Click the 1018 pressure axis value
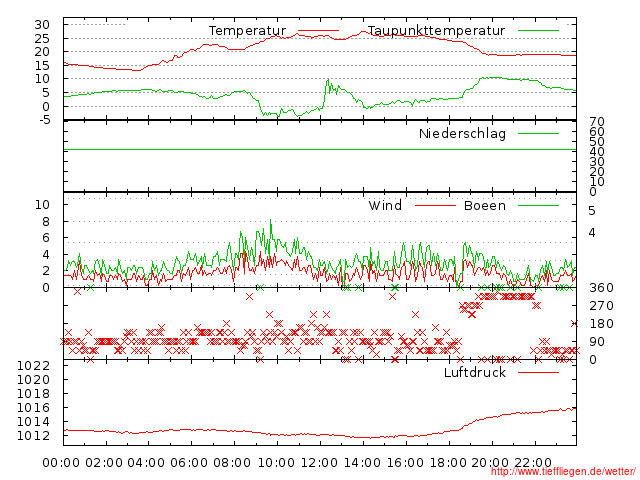Image resolution: width=640 pixels, height=480 pixels. tap(33, 393)
